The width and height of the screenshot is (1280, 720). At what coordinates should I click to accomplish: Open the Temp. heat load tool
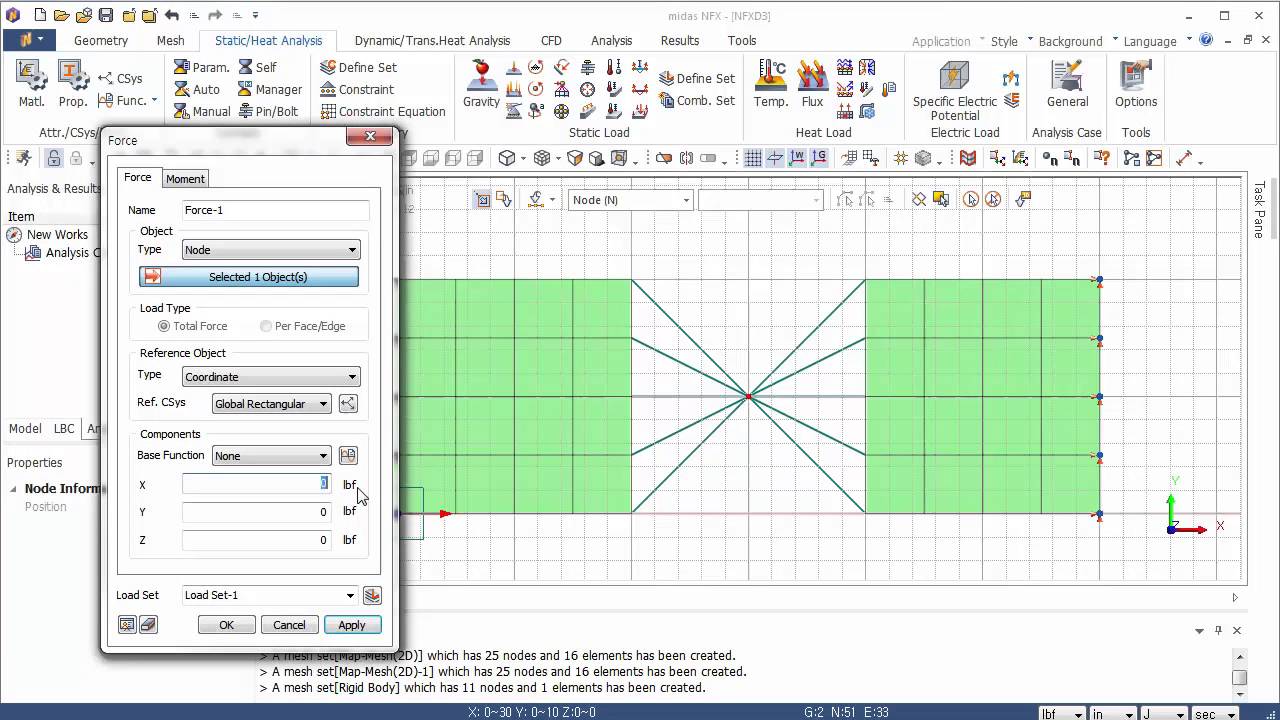(771, 84)
